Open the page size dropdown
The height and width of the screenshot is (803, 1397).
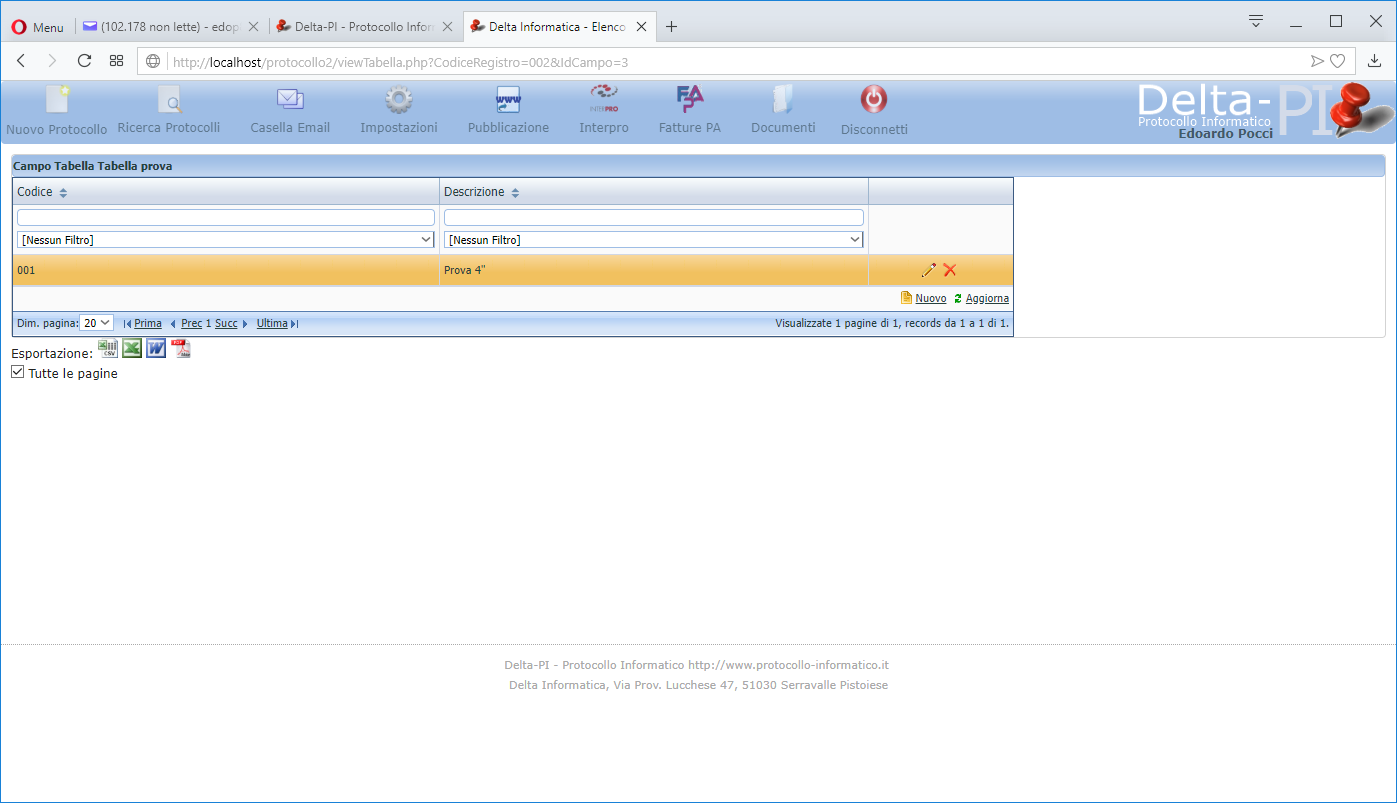pyautogui.click(x=97, y=323)
